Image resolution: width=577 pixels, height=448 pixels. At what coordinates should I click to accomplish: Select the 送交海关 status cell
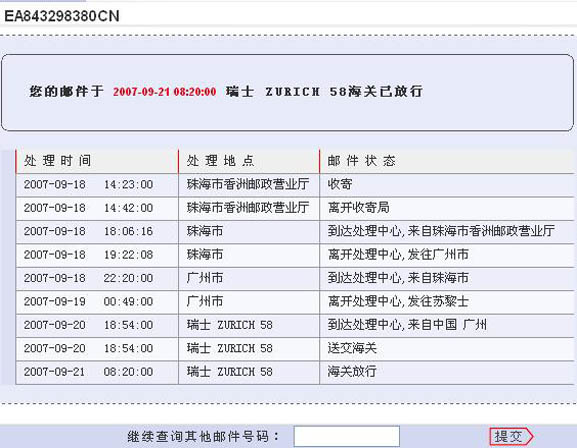point(352,349)
